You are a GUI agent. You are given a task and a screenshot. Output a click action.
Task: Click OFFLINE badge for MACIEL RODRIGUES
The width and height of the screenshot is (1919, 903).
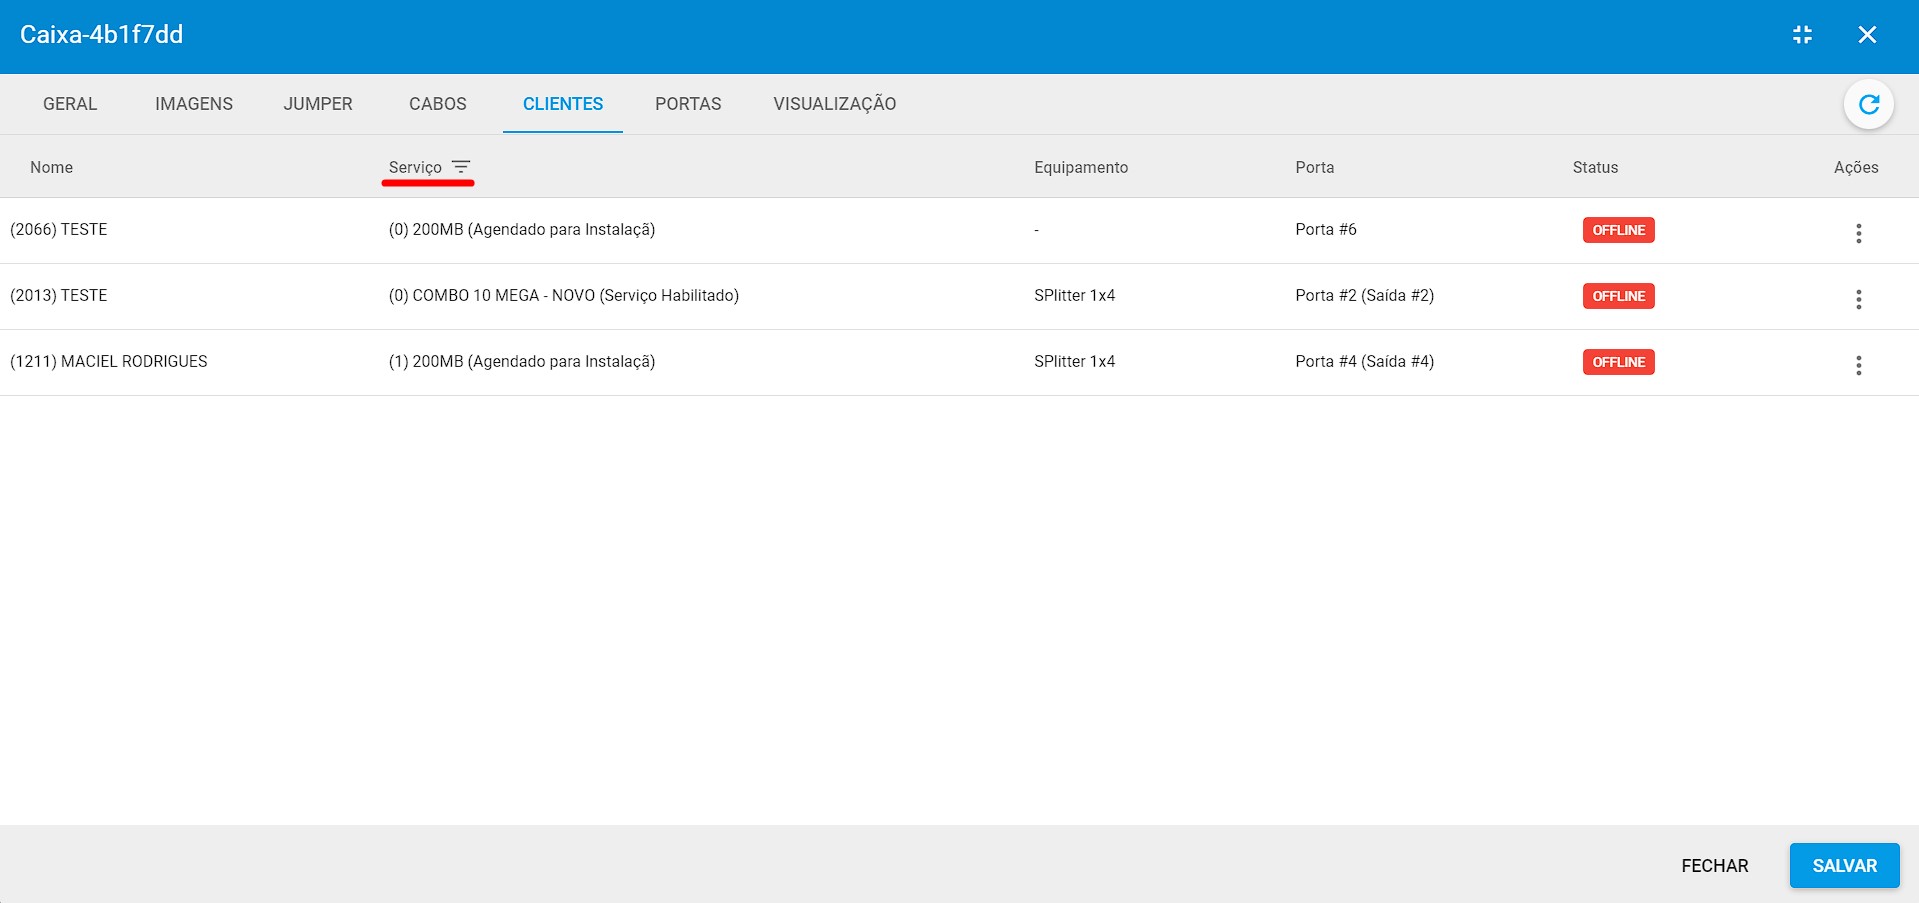click(x=1618, y=362)
